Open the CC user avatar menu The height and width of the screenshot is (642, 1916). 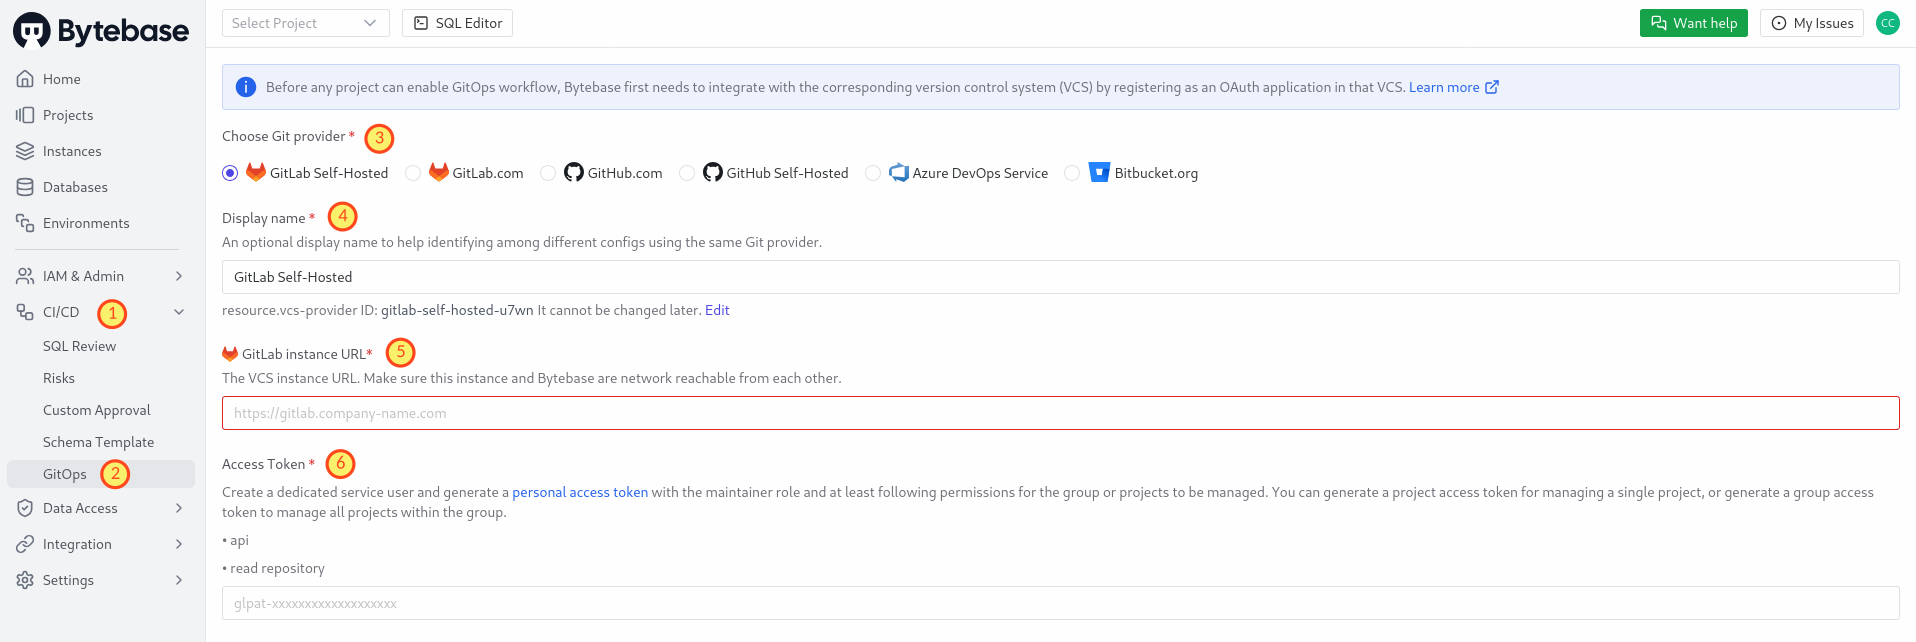point(1888,23)
